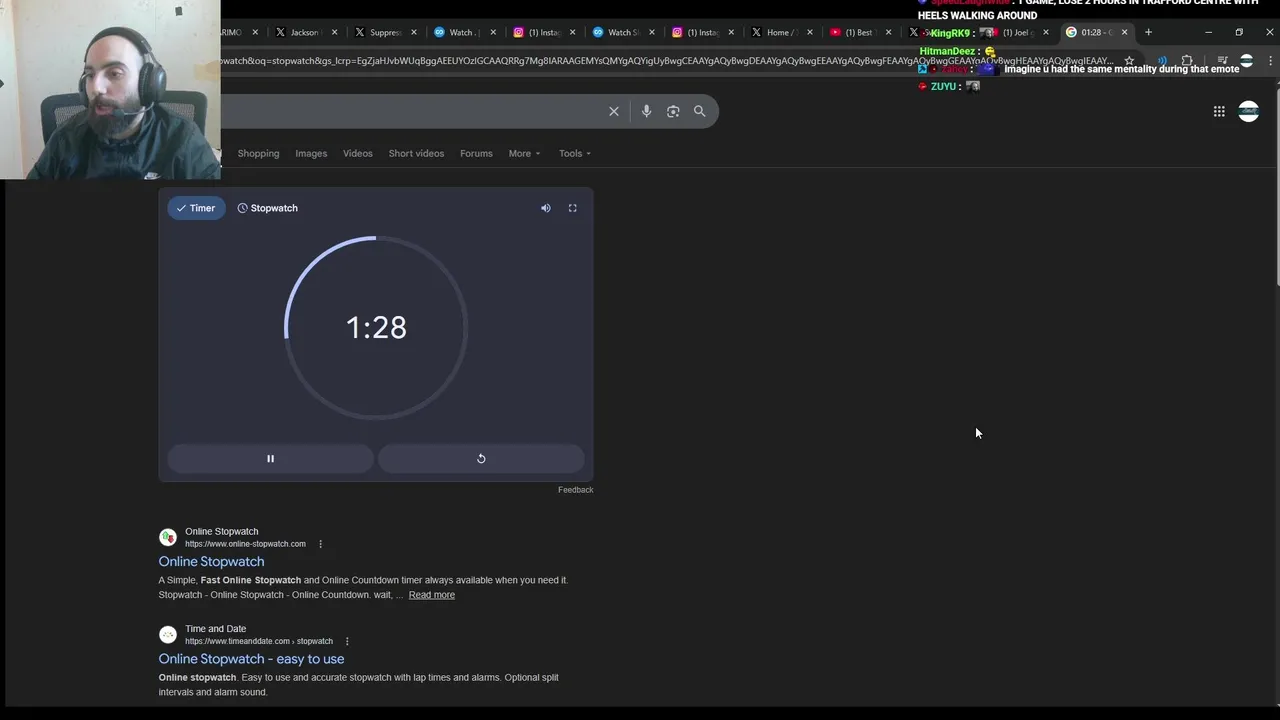Start voice search via microphone icon
Image resolution: width=1280 pixels, height=720 pixels.
pyautogui.click(x=646, y=111)
